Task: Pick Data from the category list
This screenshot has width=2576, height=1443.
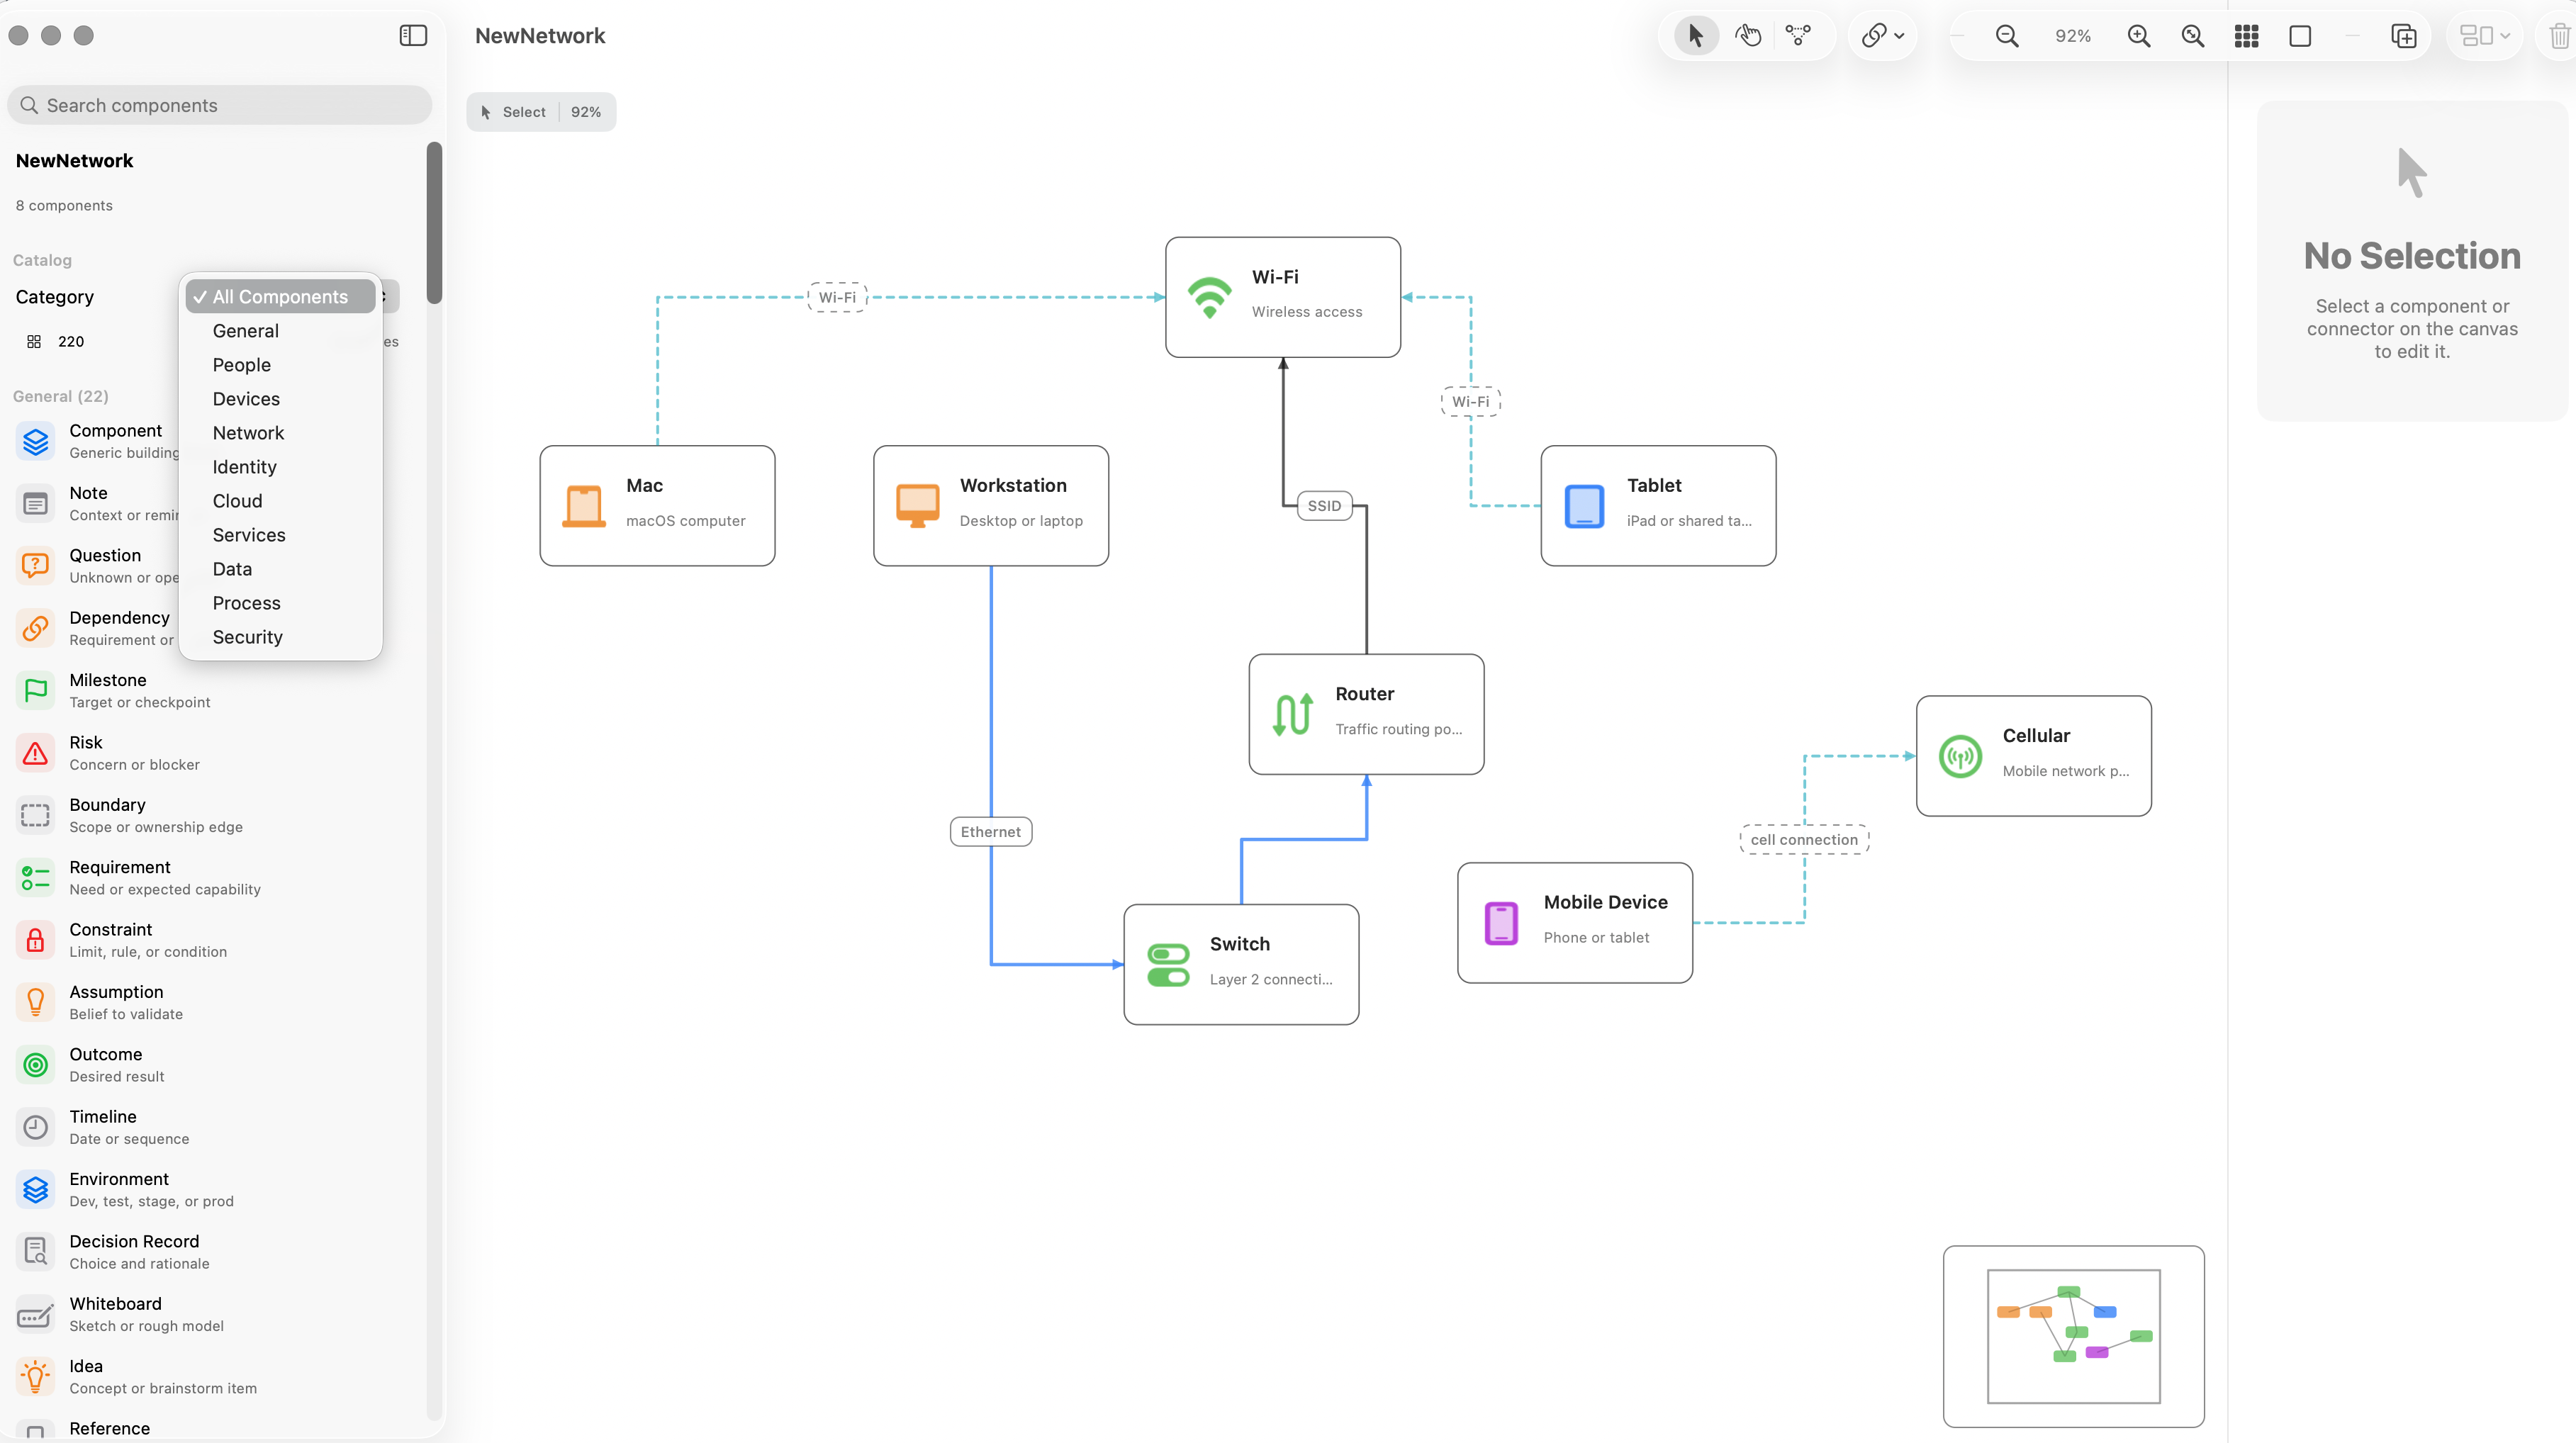Action: tap(280, 569)
